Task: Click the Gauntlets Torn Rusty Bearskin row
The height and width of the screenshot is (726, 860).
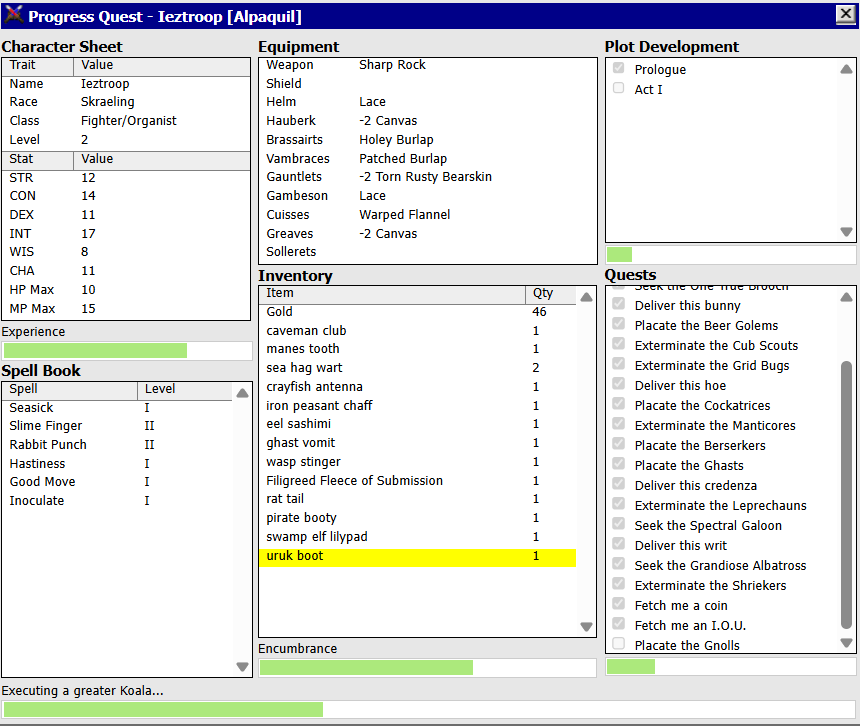Action: coord(428,177)
